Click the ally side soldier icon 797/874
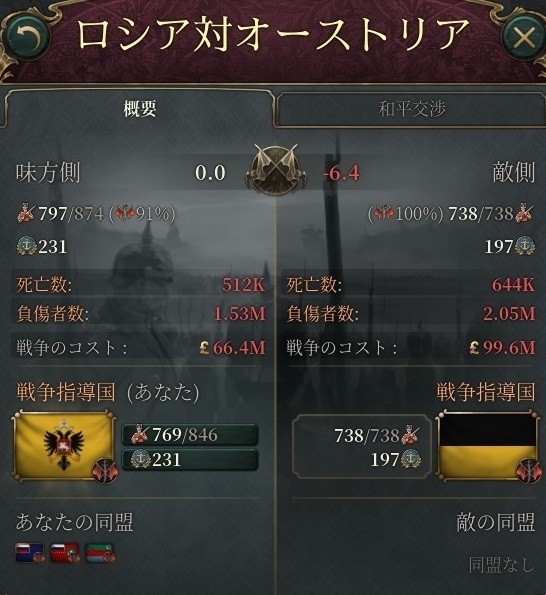The image size is (546, 595). [26, 213]
